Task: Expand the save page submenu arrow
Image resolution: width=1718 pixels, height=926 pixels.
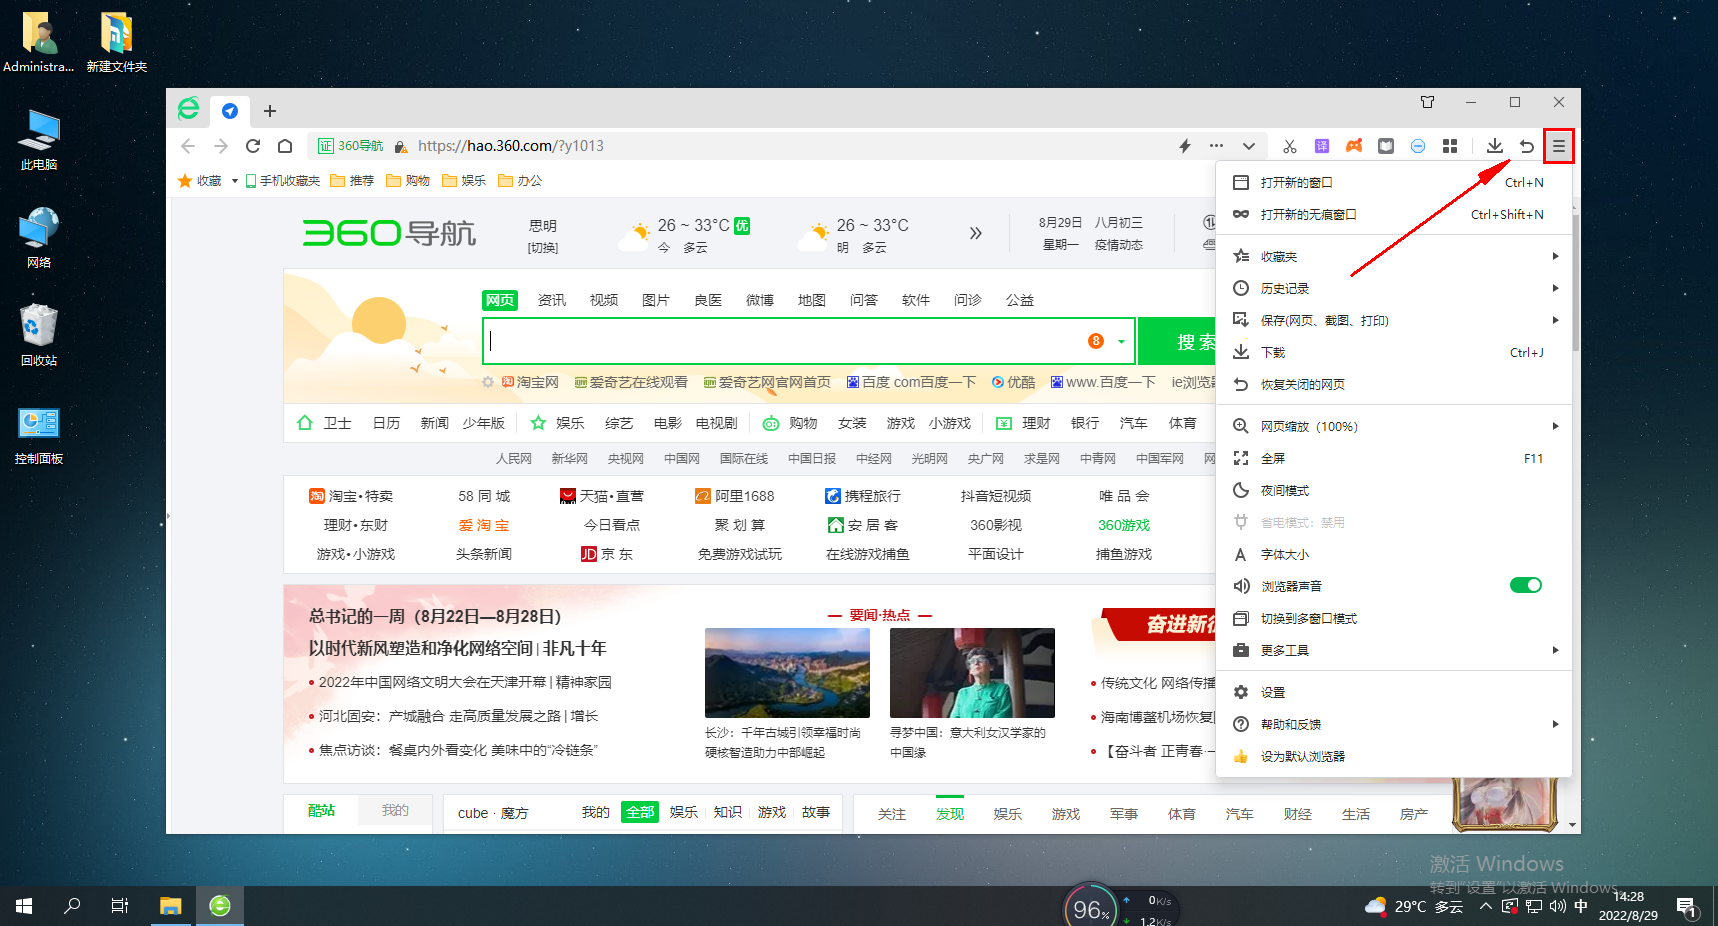Action: coord(1555,320)
